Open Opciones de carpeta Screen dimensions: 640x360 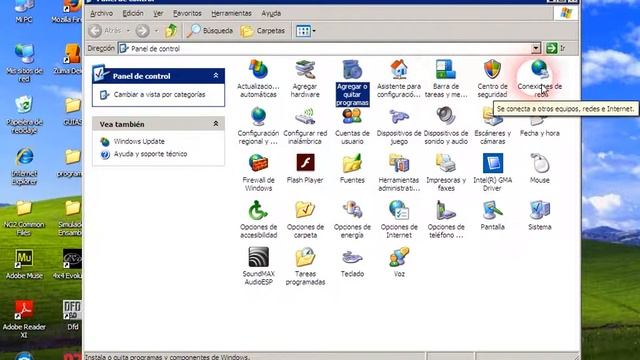click(x=305, y=220)
